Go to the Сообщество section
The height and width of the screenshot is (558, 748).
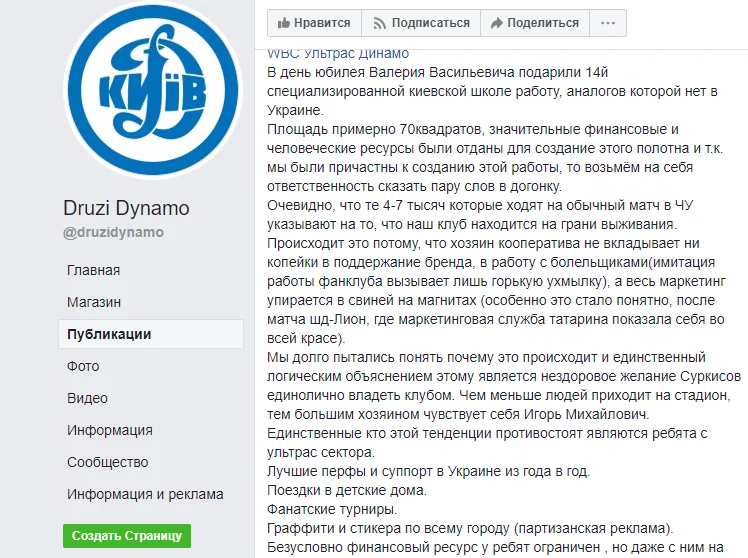109,462
